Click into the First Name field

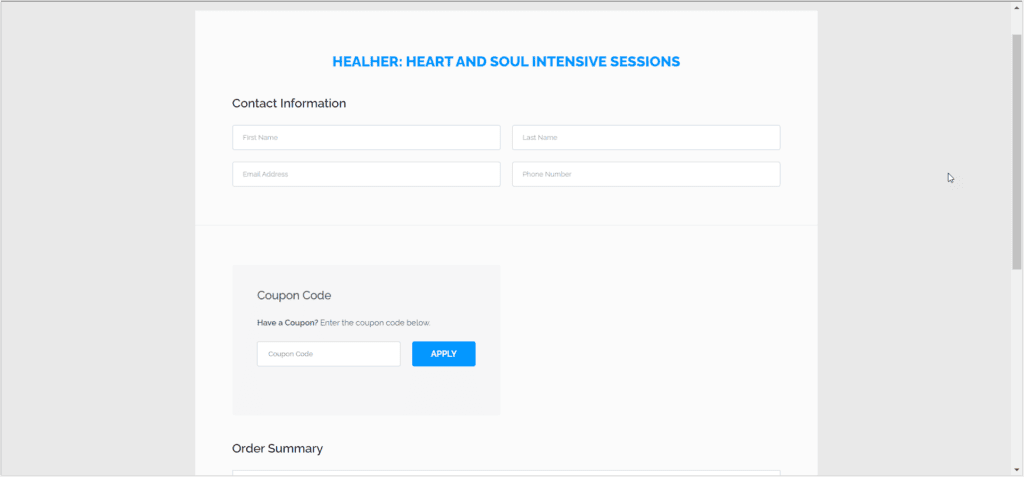tap(366, 138)
